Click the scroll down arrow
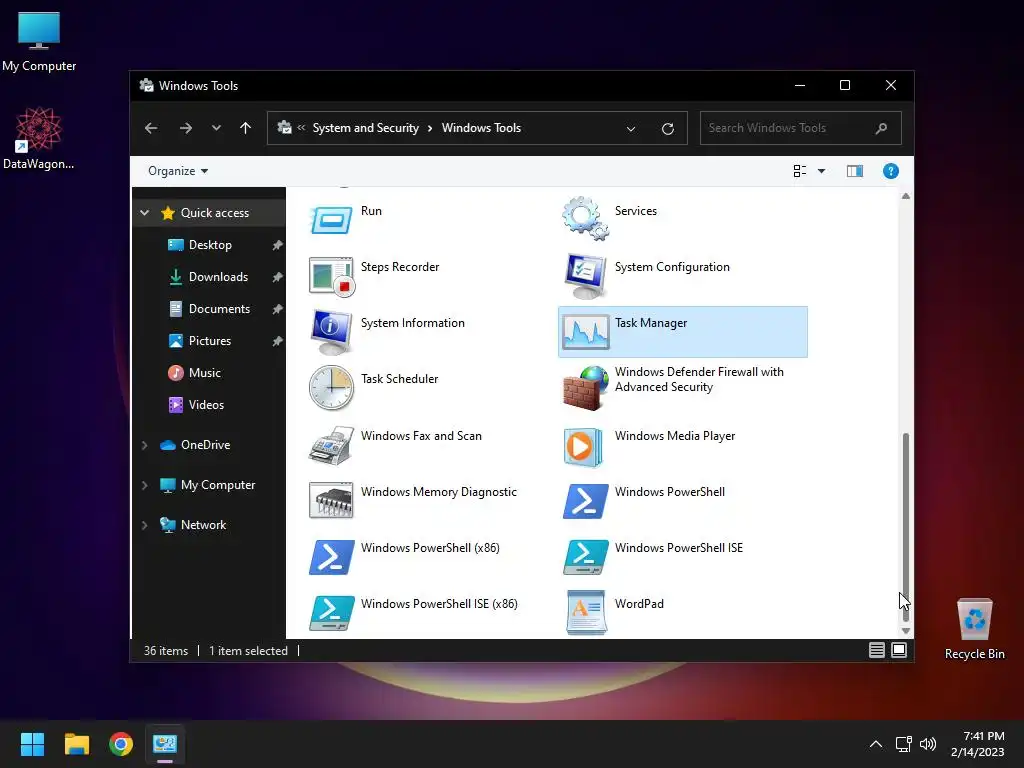Image resolution: width=1024 pixels, height=768 pixels. (x=905, y=631)
